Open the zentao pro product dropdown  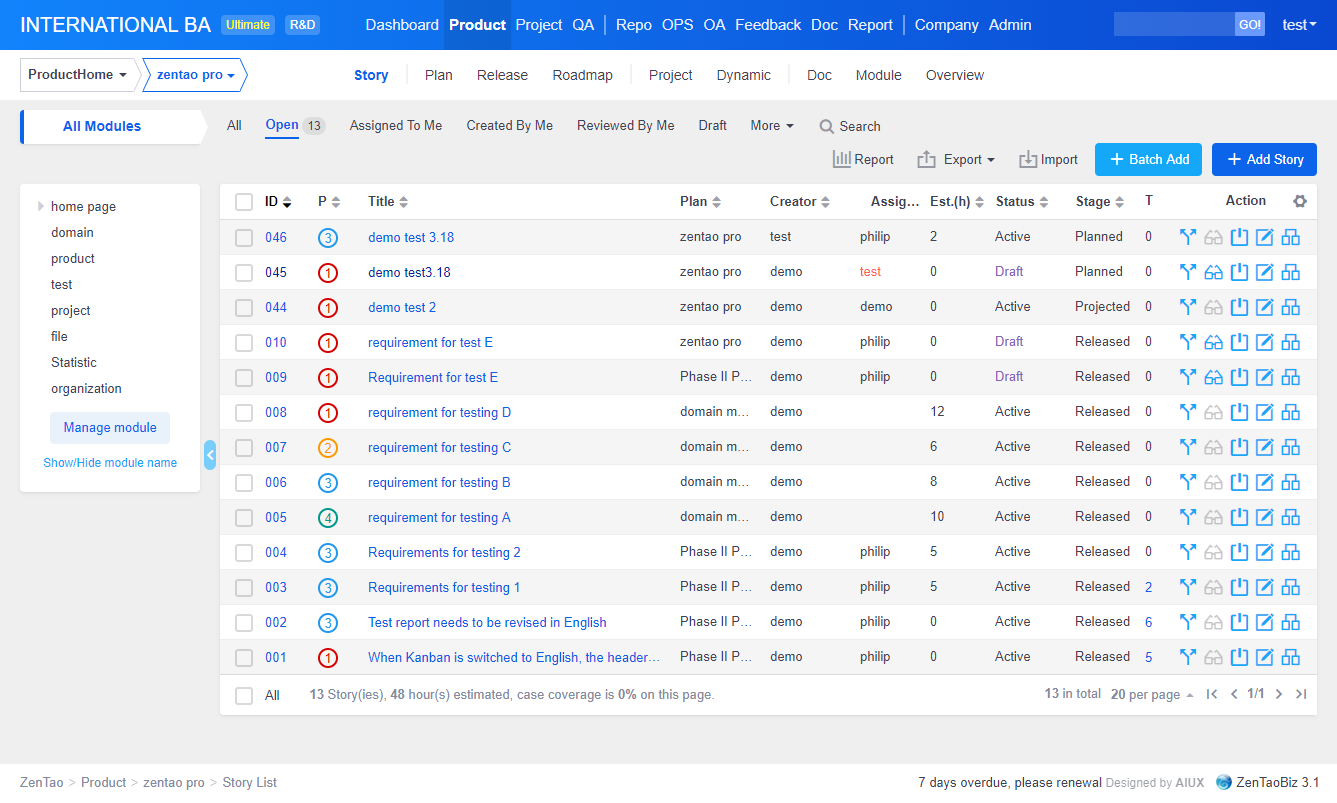coord(193,75)
